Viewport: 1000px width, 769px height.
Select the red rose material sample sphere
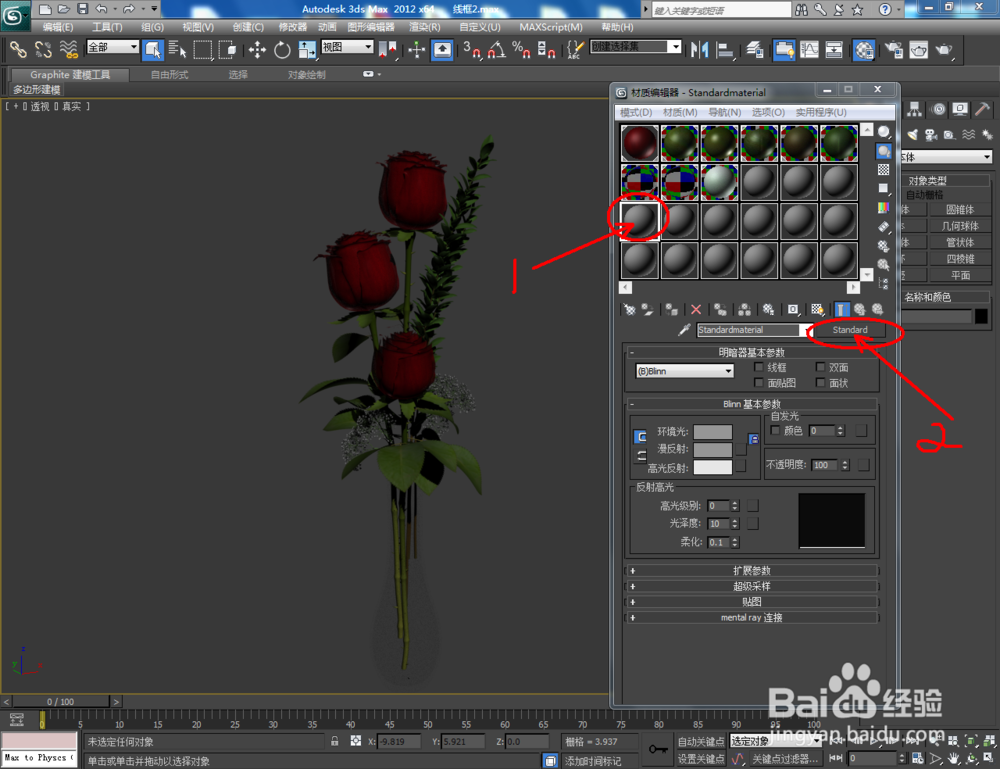(x=640, y=143)
